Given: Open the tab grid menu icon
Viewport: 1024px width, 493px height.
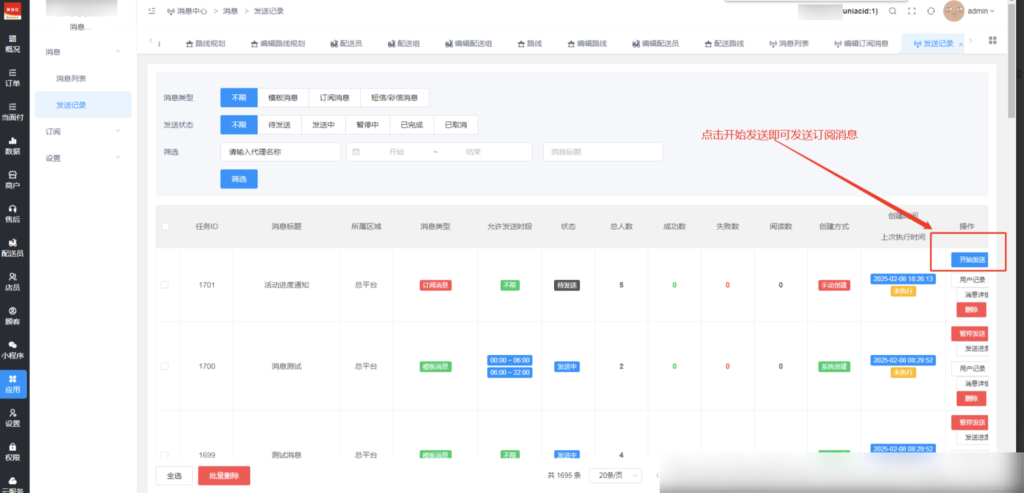Looking at the screenshot, I should click(x=993, y=40).
